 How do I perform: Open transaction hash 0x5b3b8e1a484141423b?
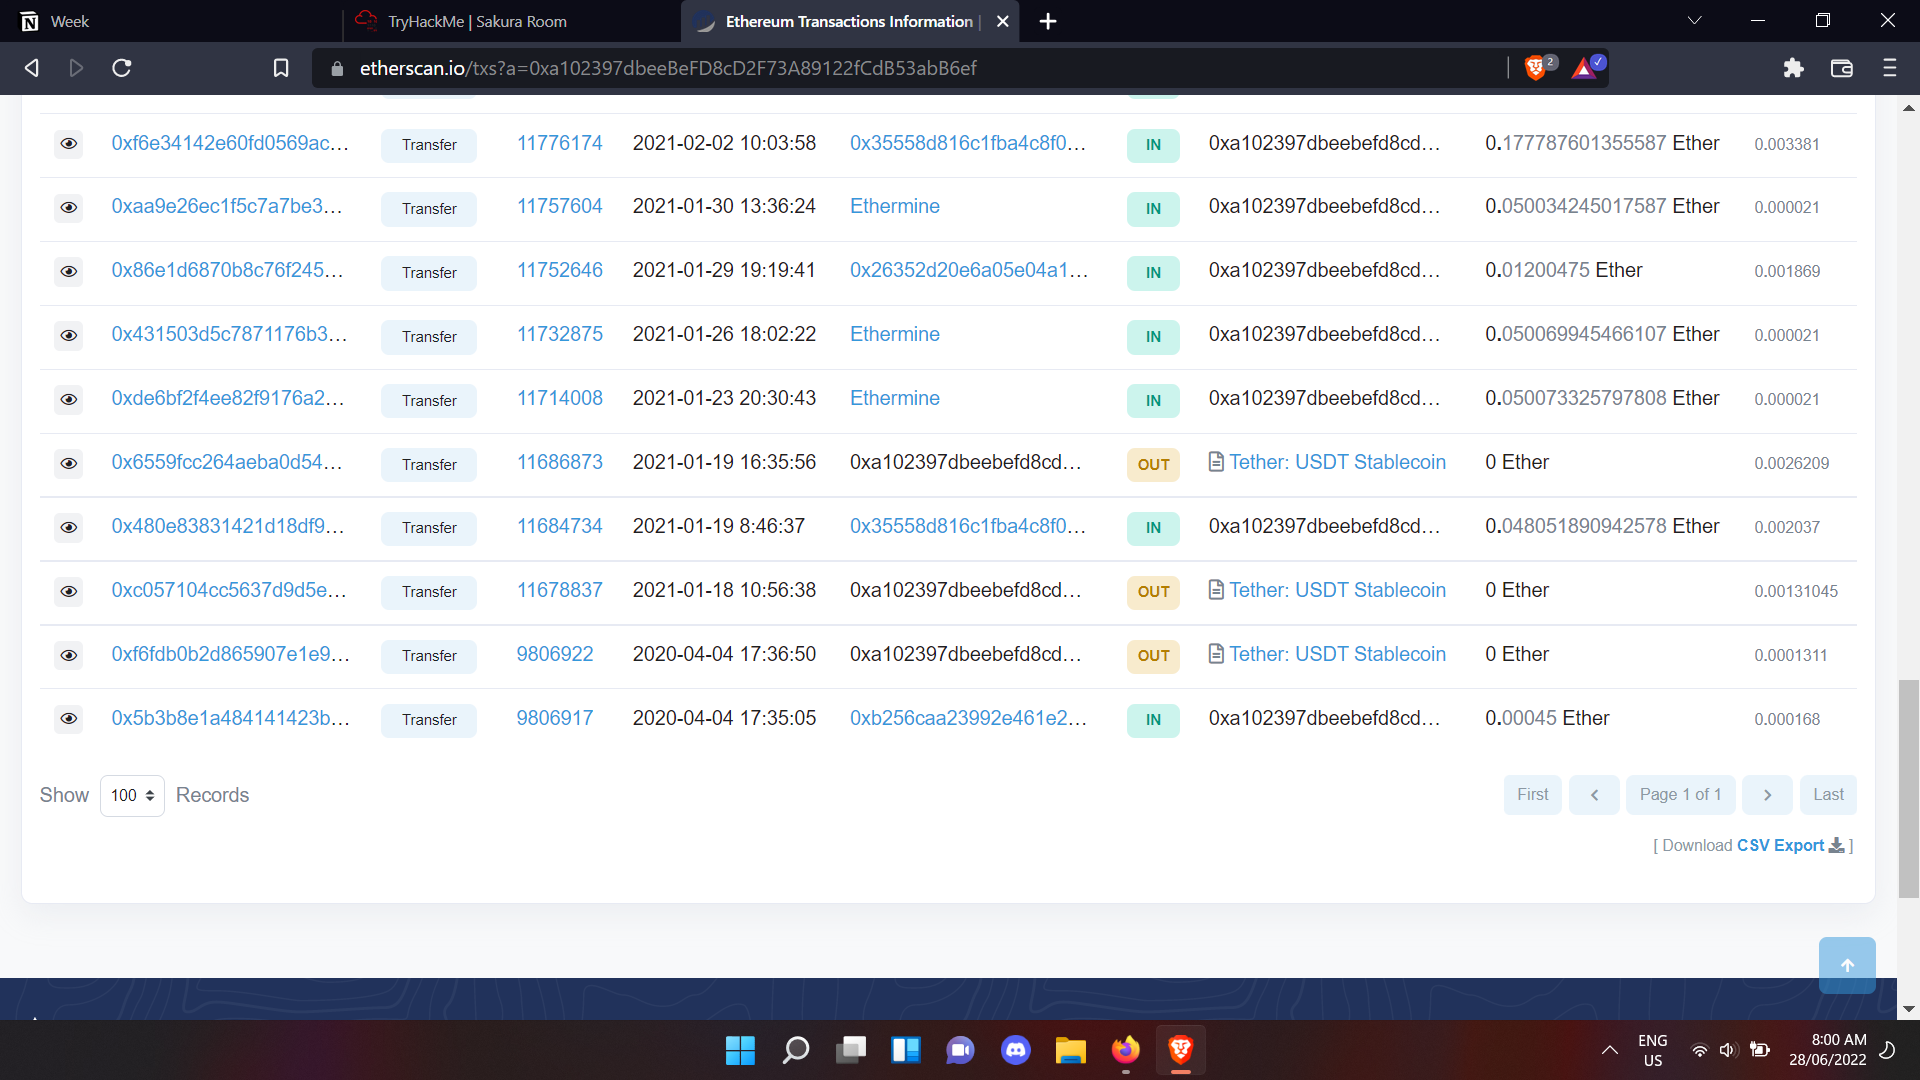[231, 718]
